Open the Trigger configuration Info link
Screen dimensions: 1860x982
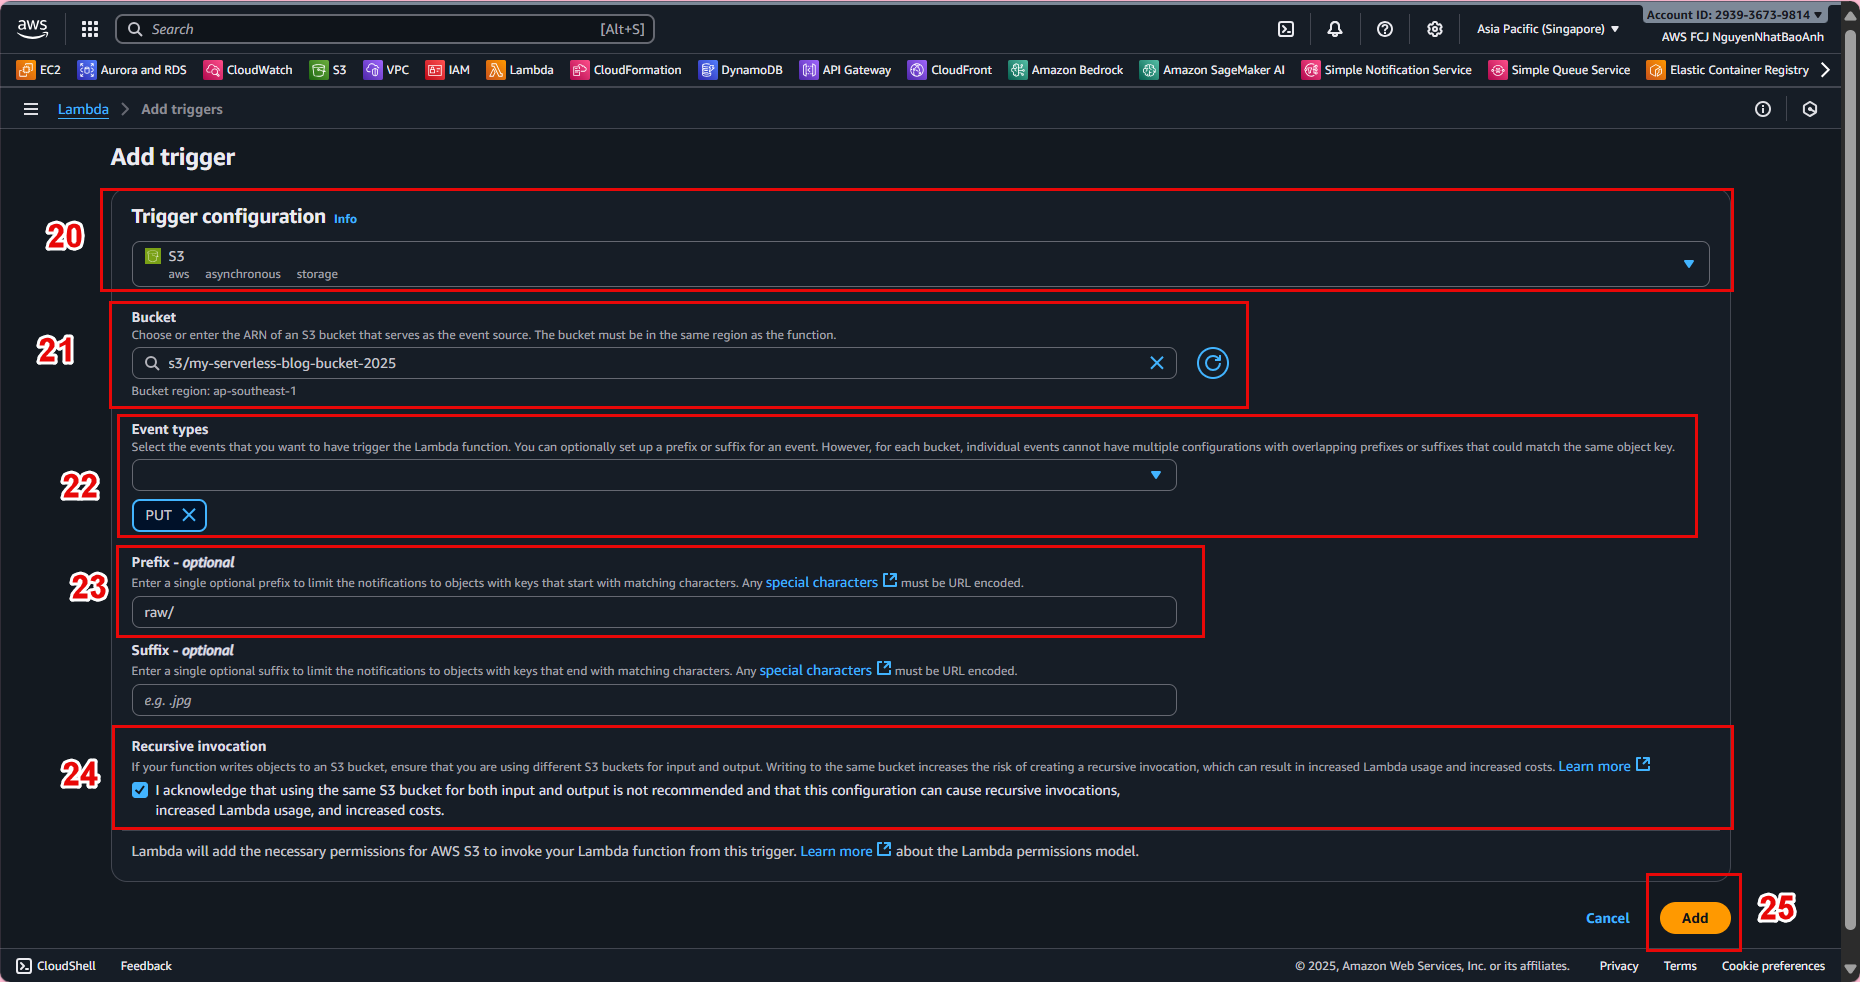345,219
